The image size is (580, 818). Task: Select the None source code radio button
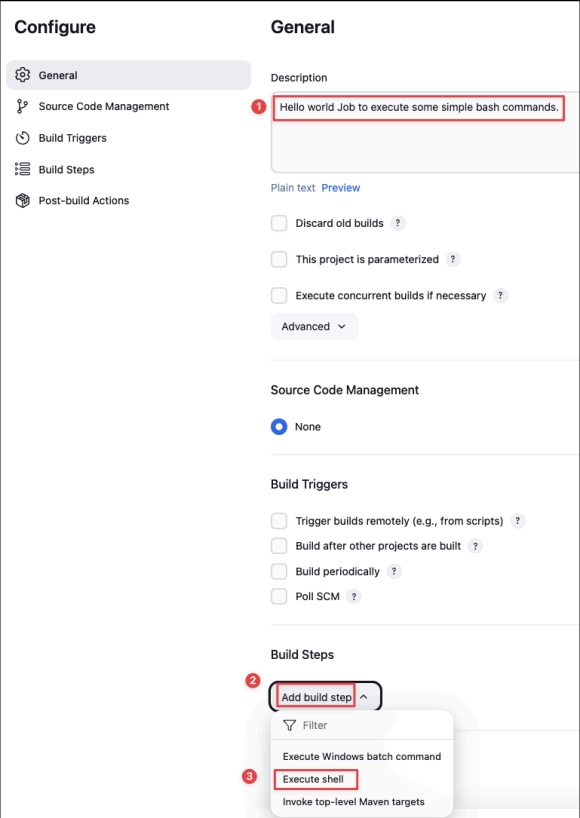tap(279, 427)
